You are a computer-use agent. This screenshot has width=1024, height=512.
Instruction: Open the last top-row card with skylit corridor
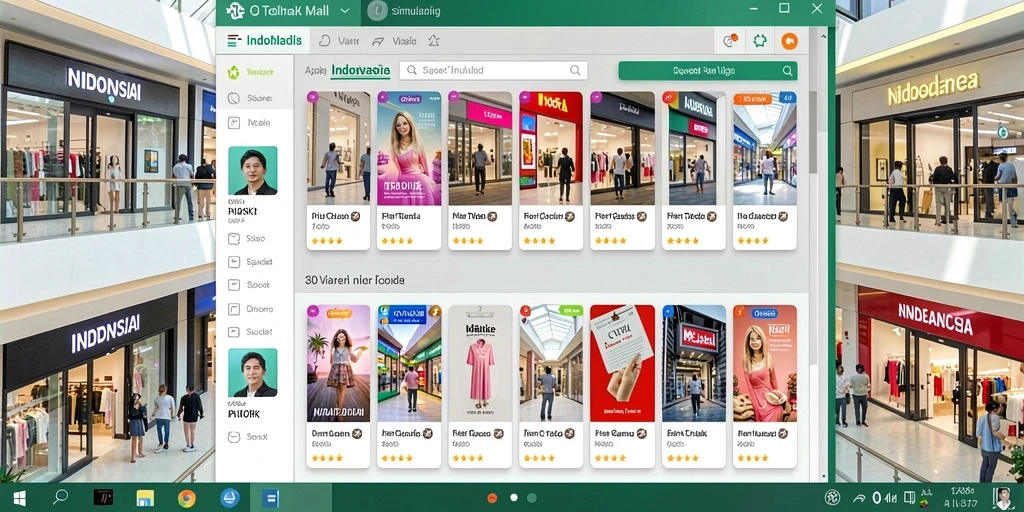click(765, 170)
